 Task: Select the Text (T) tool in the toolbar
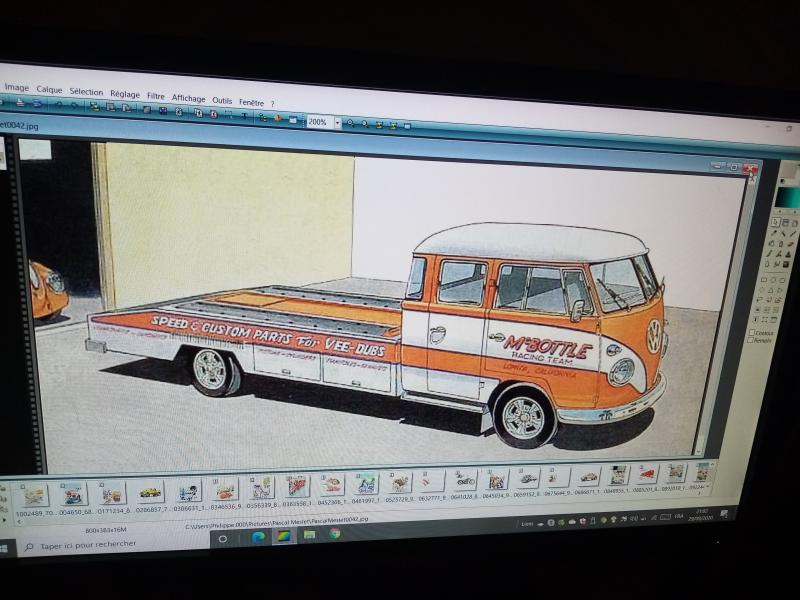coord(244,116)
